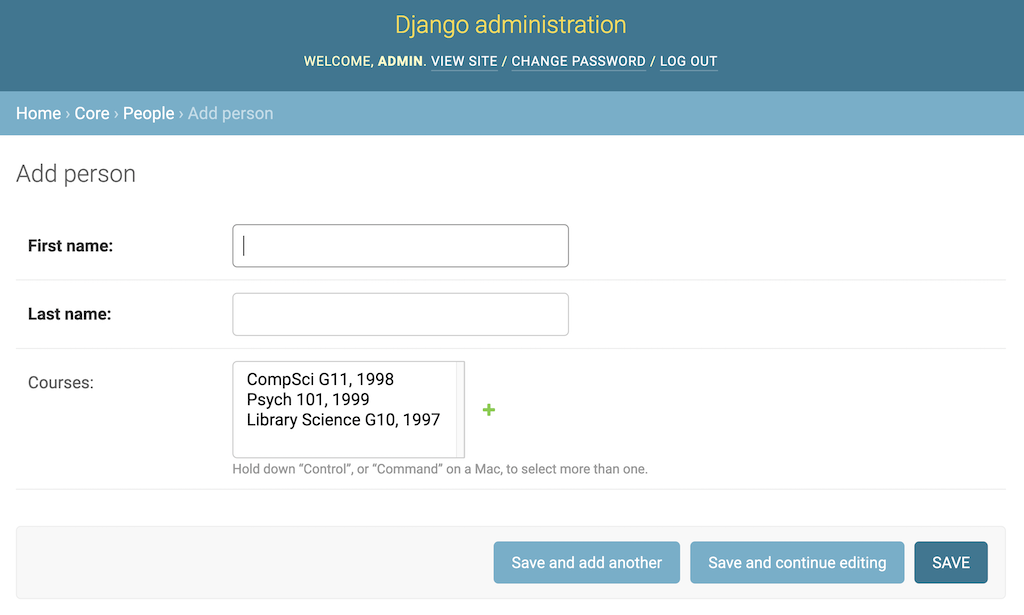Go to the People list via breadcrumb
Viewport: 1024px width, 615px height.
coord(148,113)
